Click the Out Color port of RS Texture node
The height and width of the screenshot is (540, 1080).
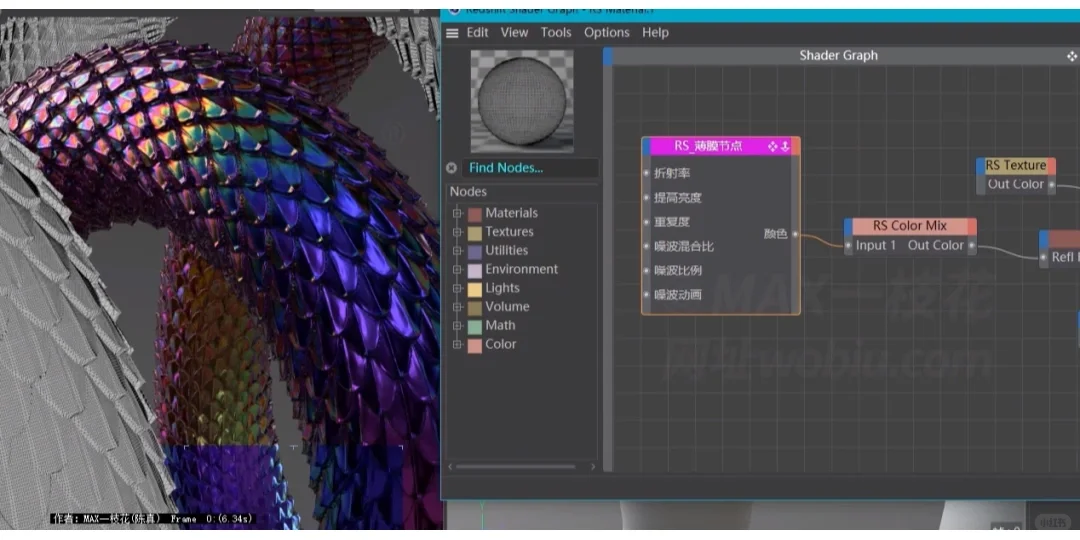point(1051,185)
